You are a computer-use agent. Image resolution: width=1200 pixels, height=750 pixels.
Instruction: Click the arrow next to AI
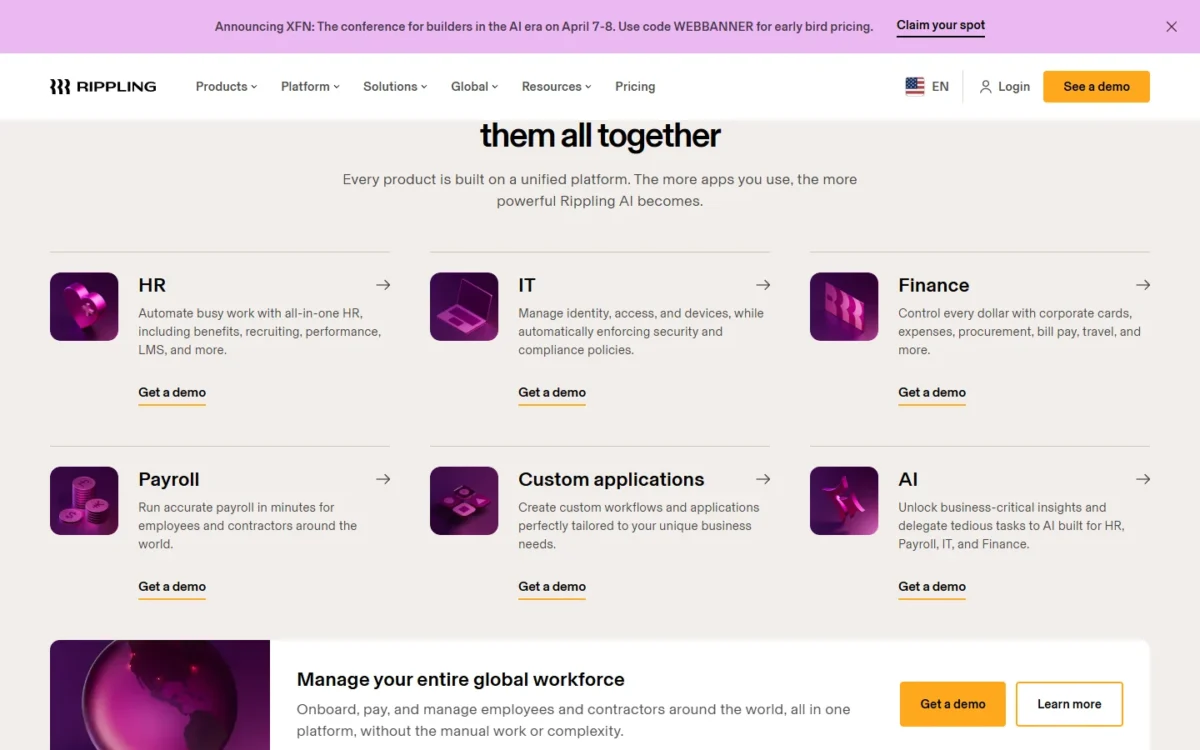(x=1143, y=479)
